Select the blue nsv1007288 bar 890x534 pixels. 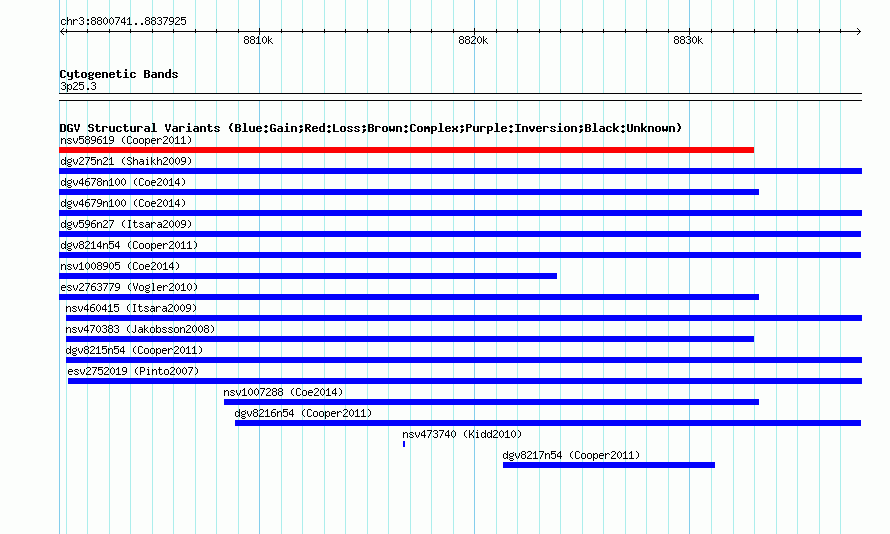coord(492,402)
